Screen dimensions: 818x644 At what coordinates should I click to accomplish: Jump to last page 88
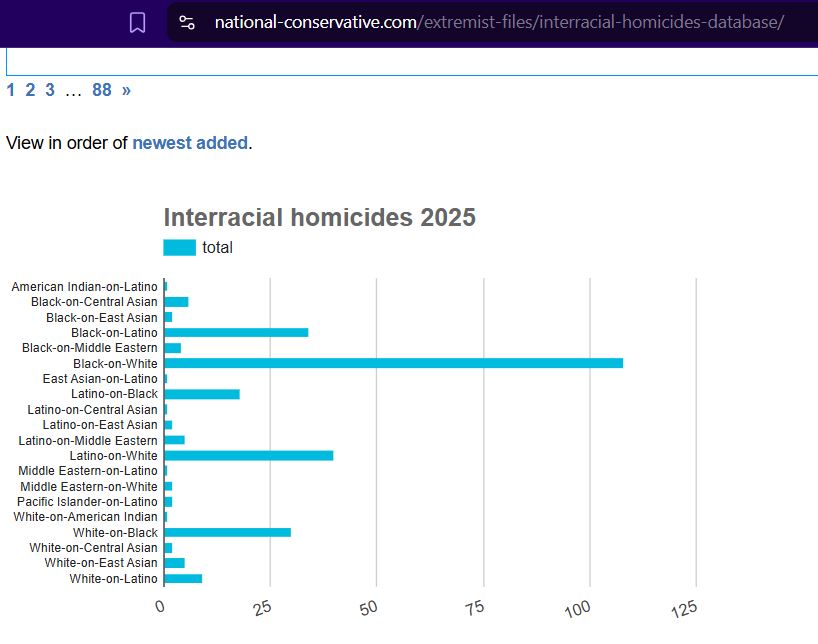pos(102,90)
